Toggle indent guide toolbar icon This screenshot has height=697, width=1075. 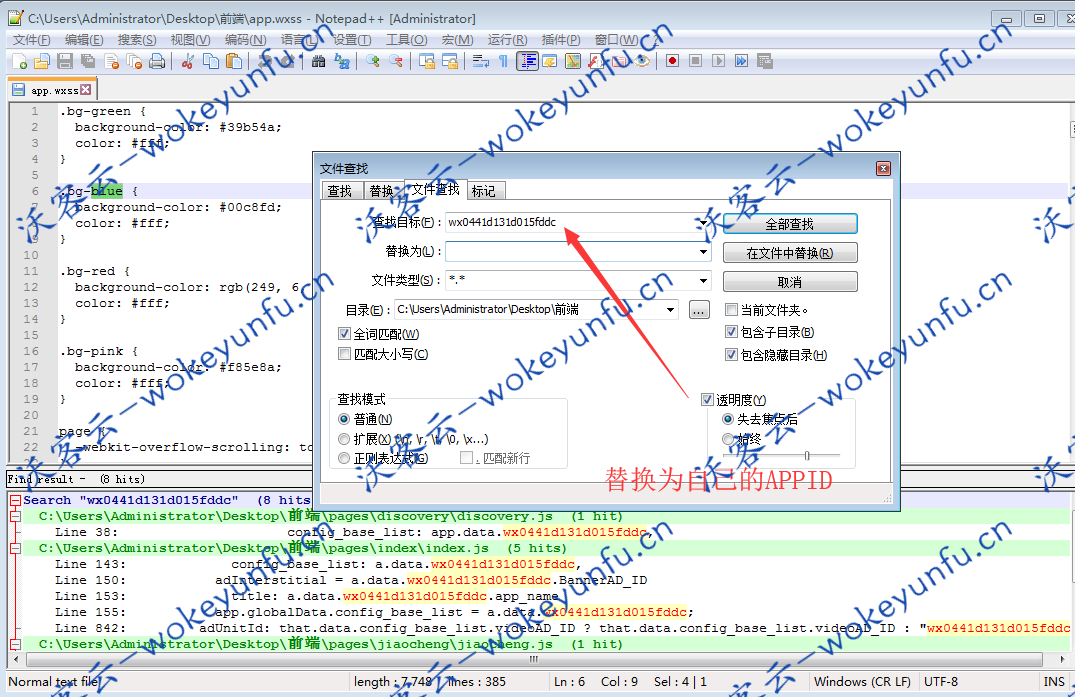[527, 62]
